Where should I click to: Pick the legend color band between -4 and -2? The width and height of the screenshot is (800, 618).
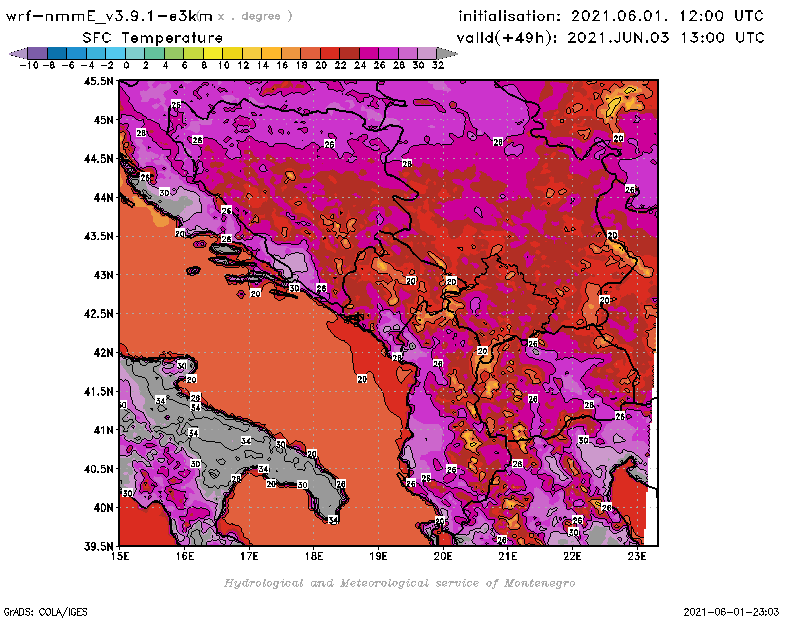tap(96, 53)
